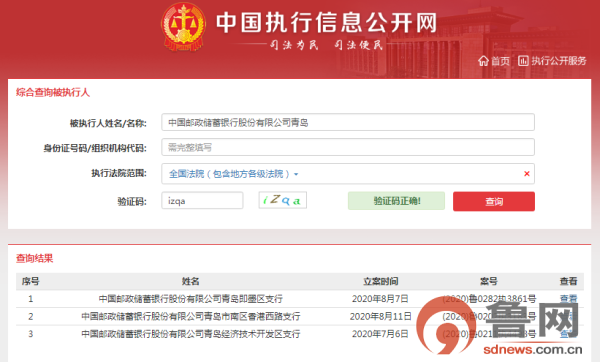Open the 首页 home link

(x=500, y=61)
